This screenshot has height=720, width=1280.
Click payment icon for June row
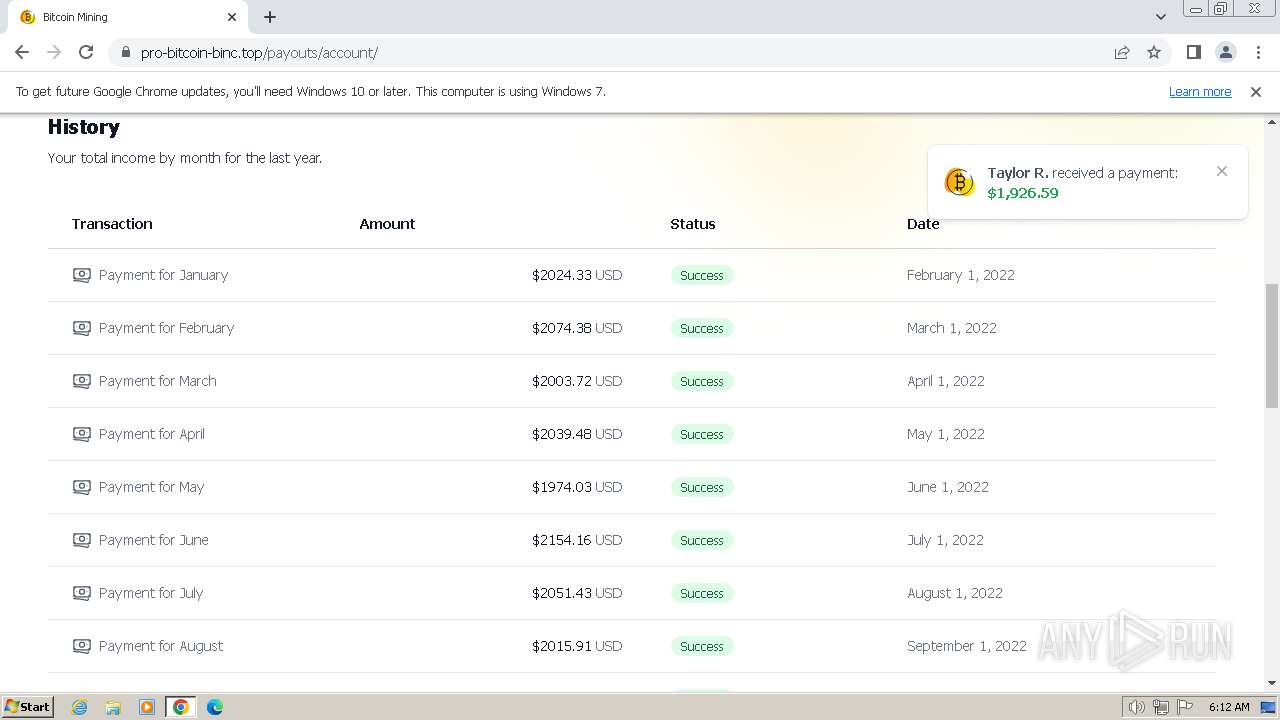click(x=82, y=540)
